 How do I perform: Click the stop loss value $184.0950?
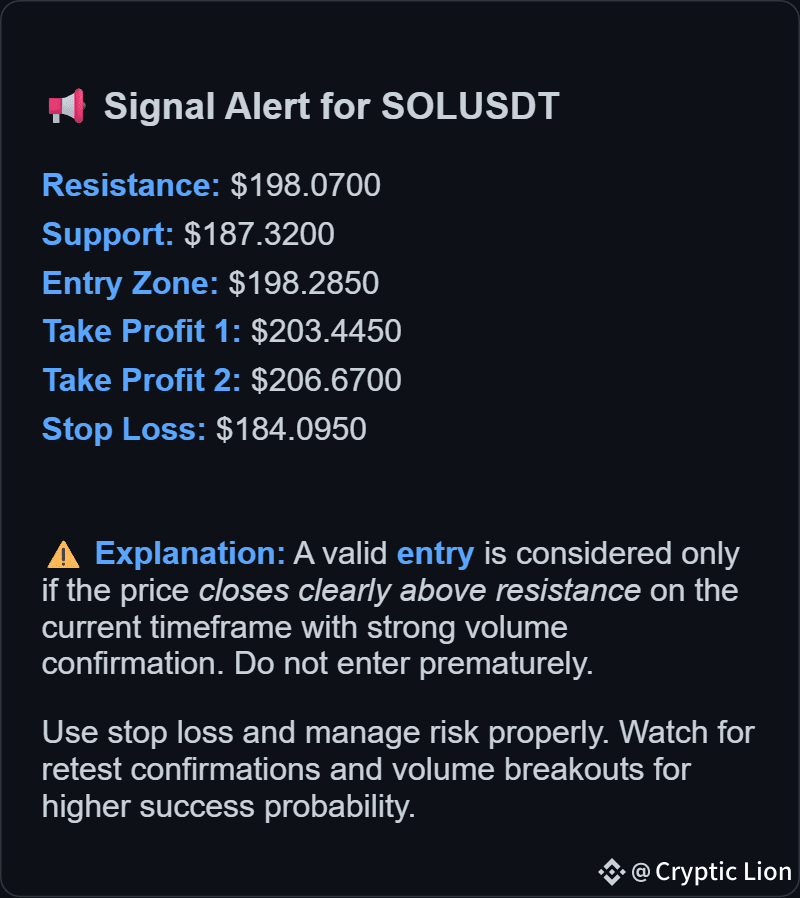291,429
